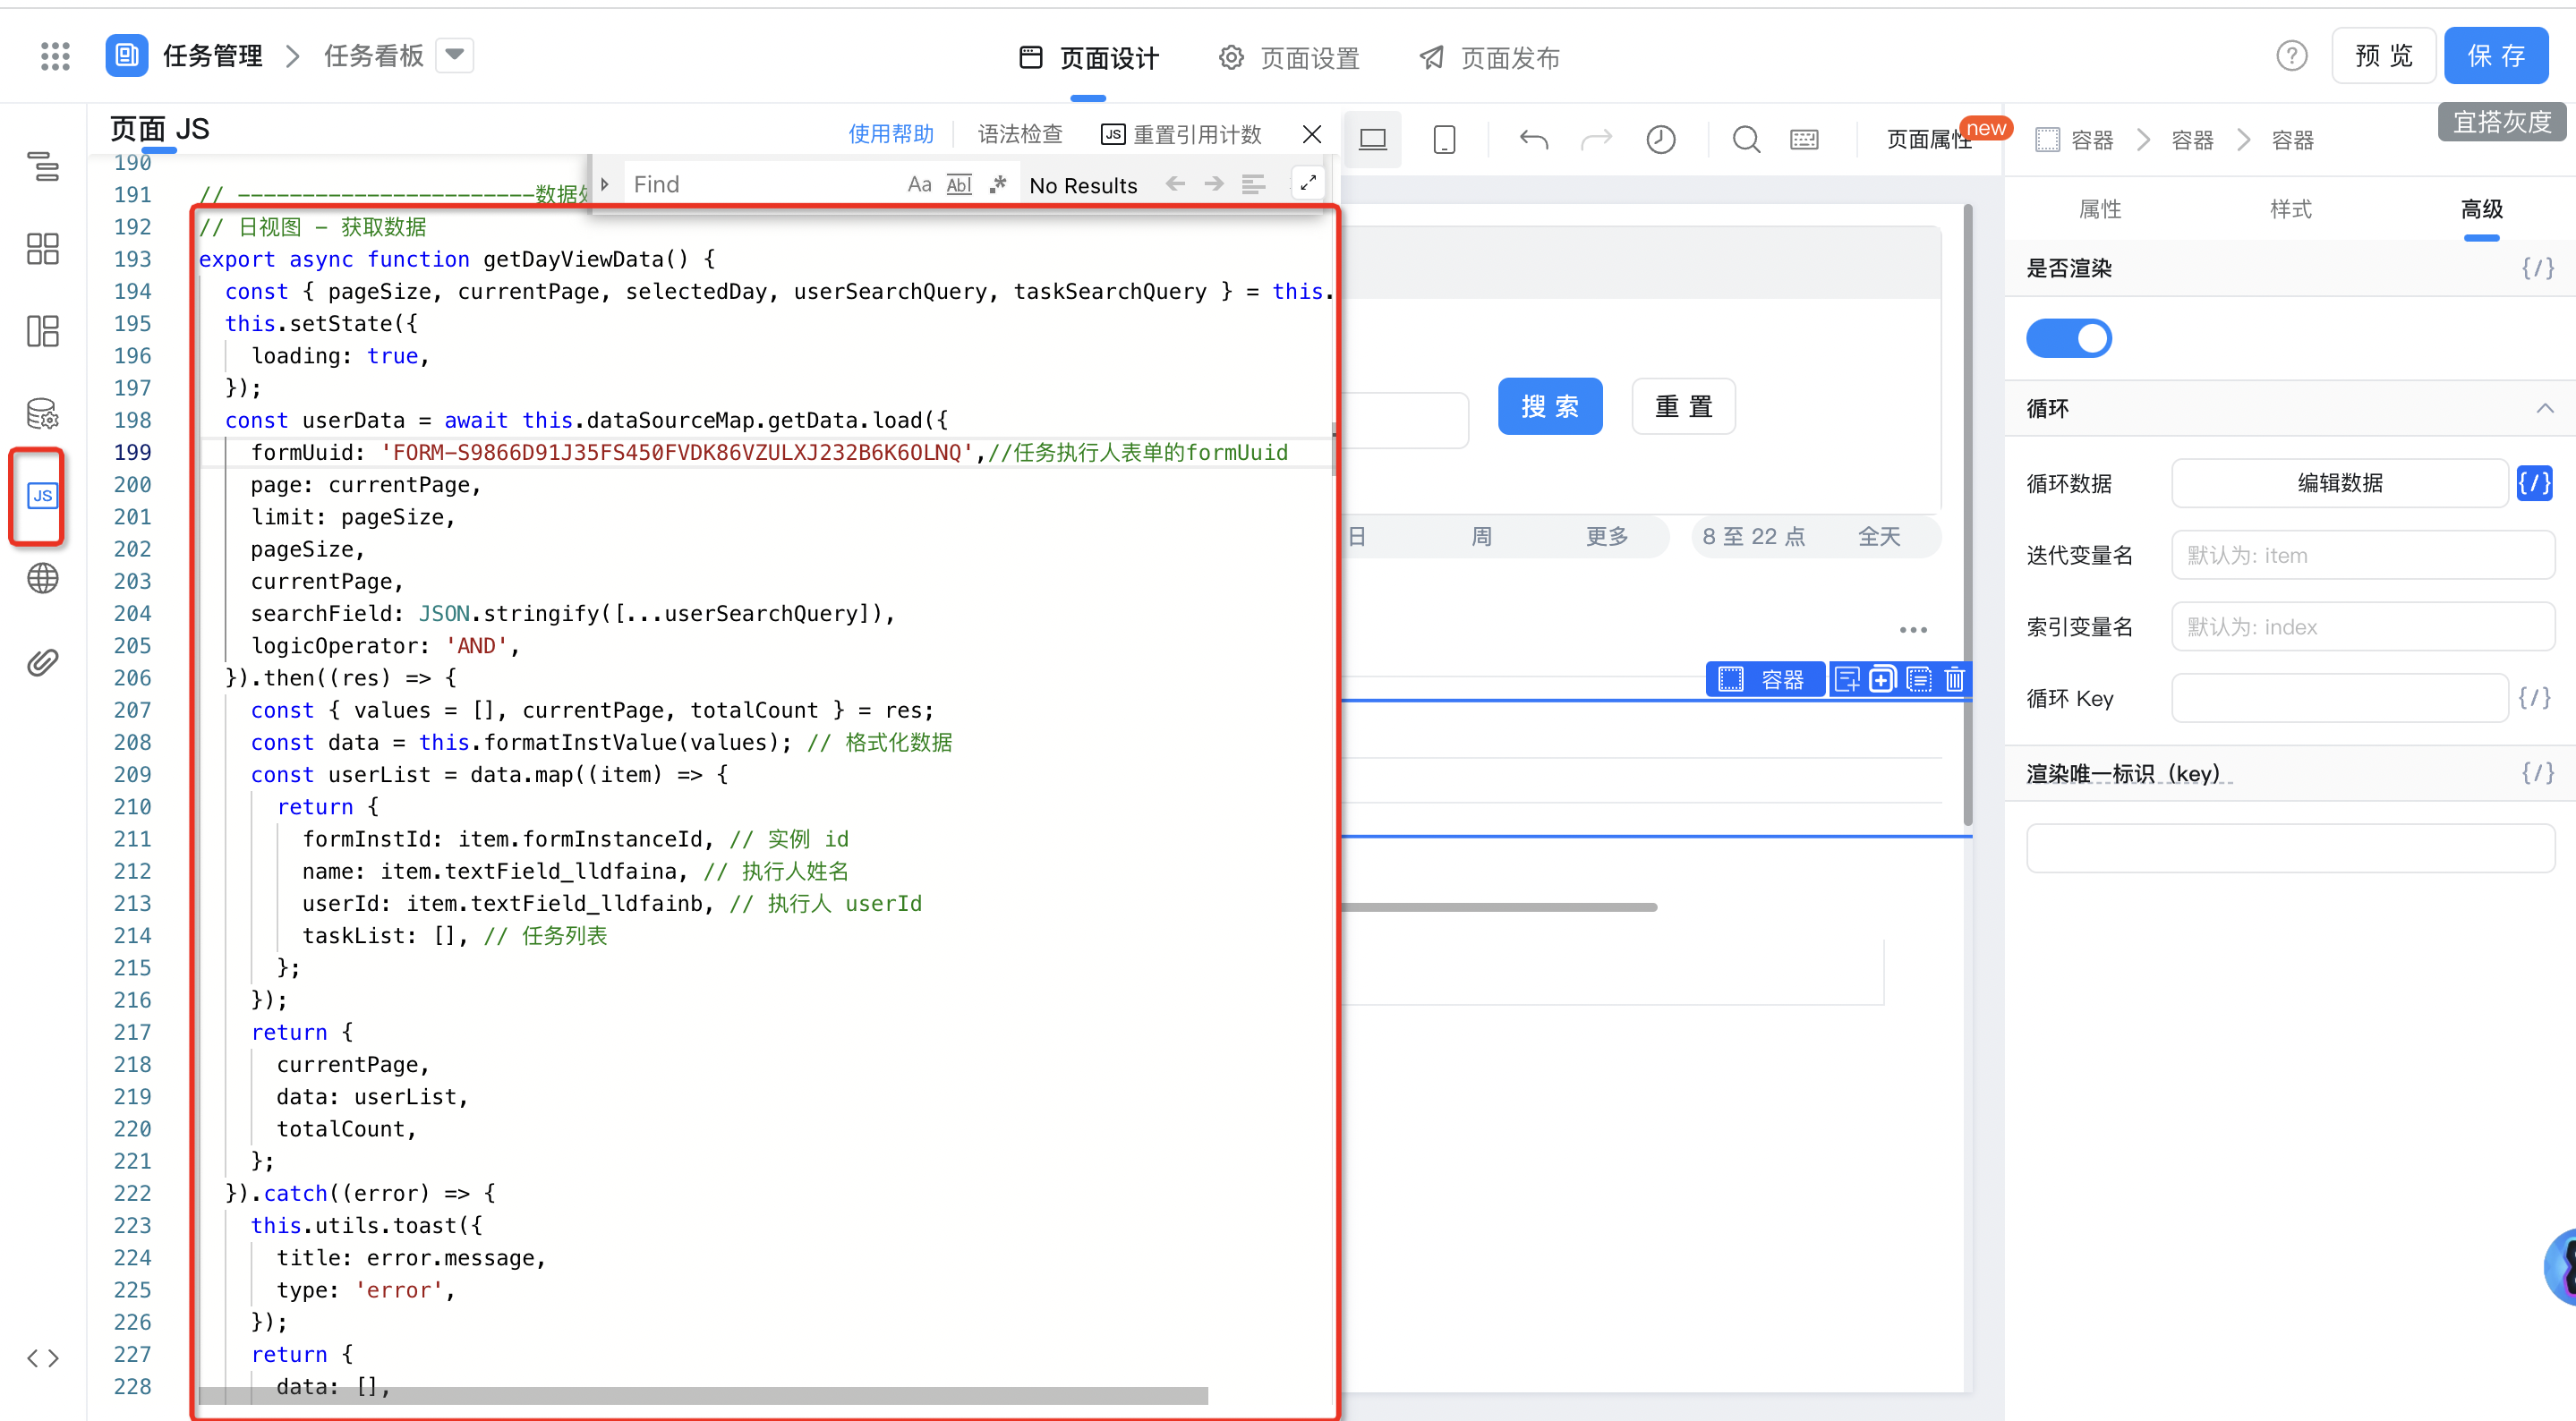The width and height of the screenshot is (2576, 1421).
Task: Run 语法检查 on the code
Action: (x=1020, y=134)
